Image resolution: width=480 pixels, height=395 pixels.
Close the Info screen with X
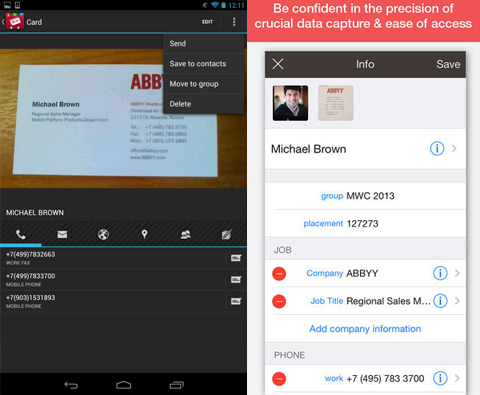coord(278,64)
